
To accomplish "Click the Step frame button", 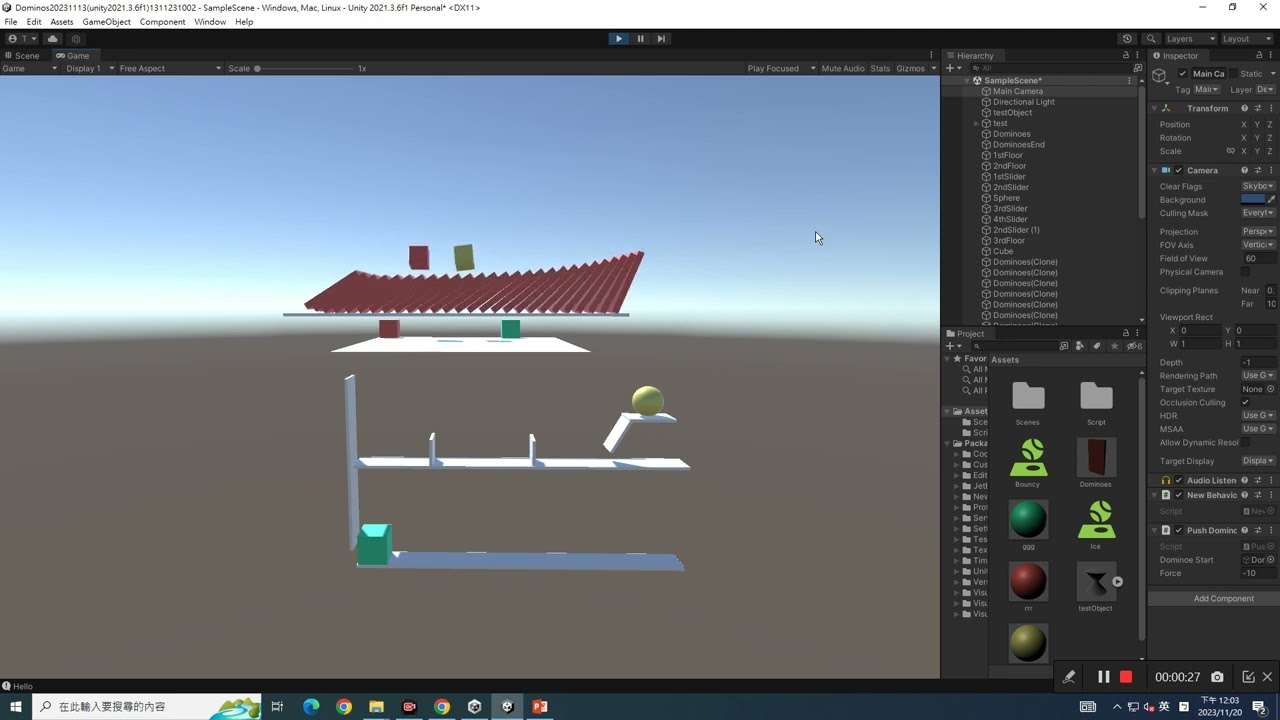I will [661, 39].
